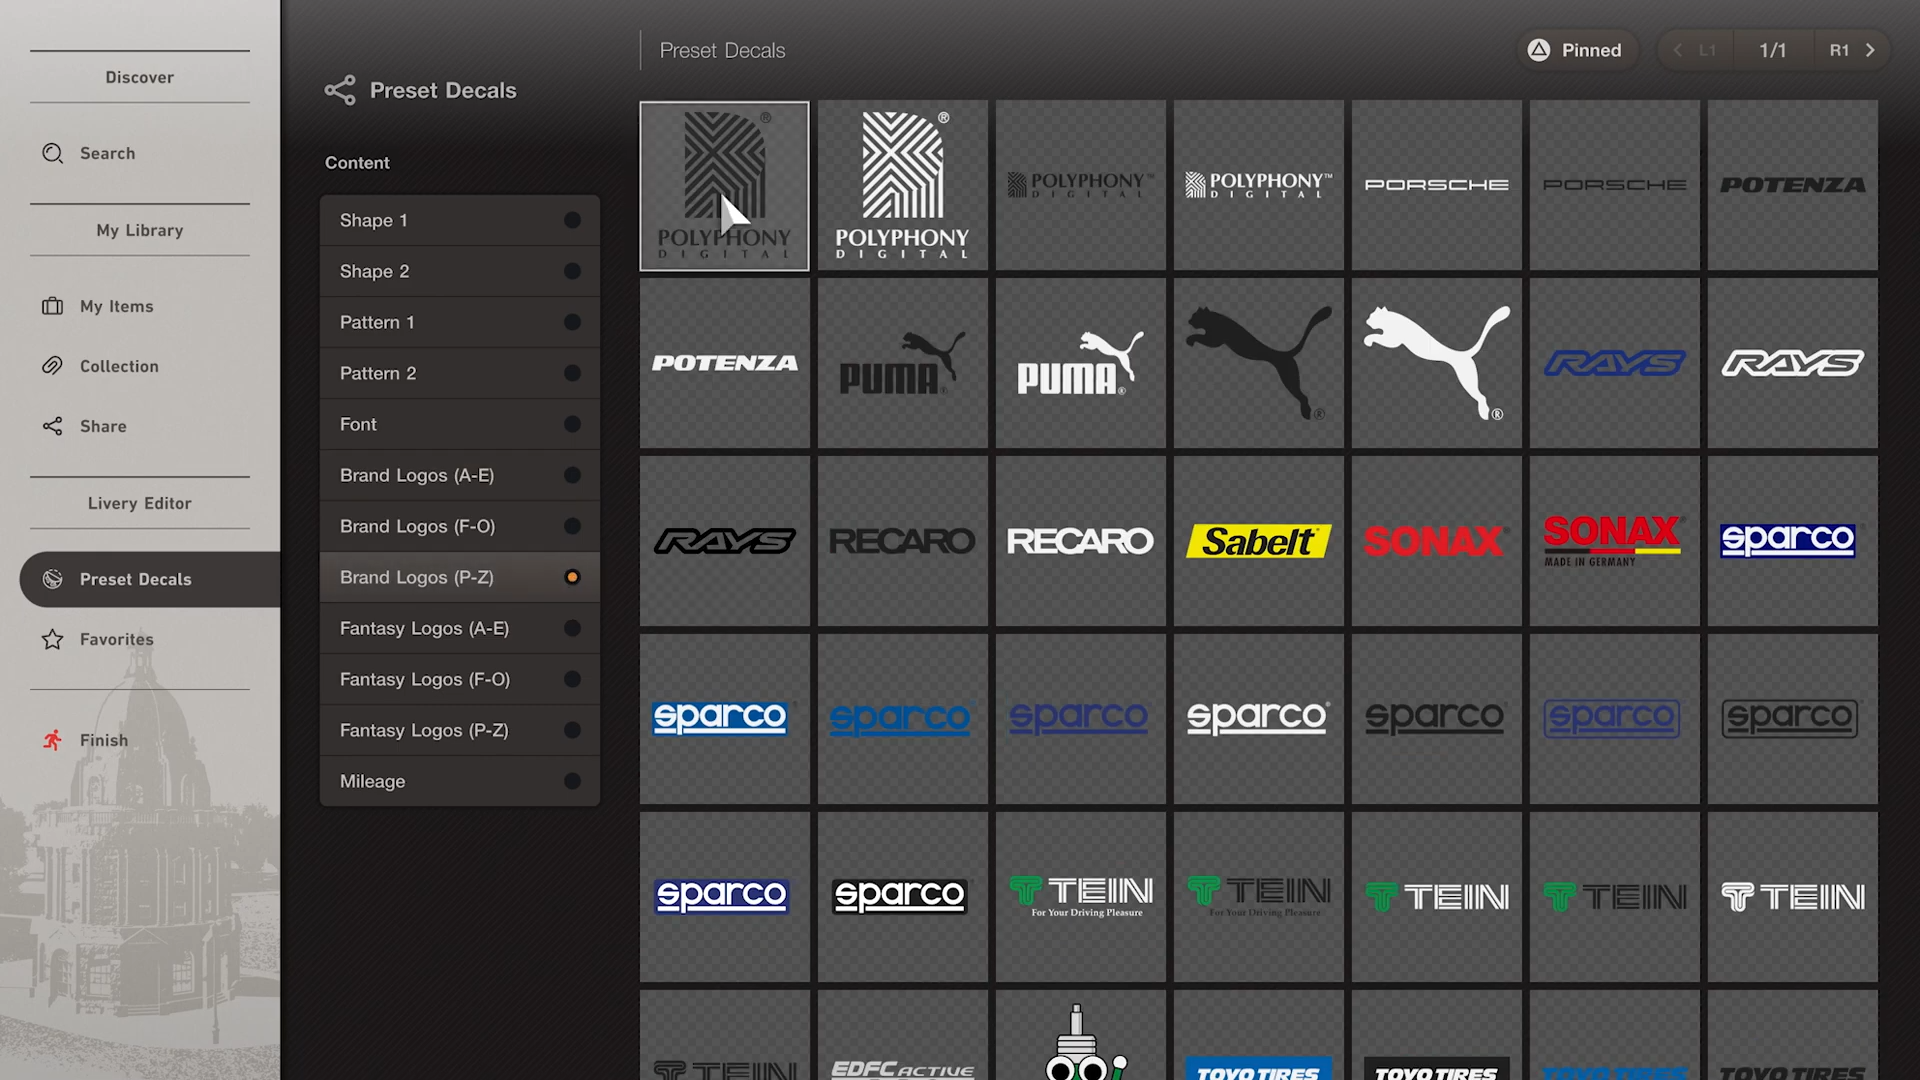Click the Share icon in the sidebar
Screen dimensions: 1920x1080
tap(52, 426)
